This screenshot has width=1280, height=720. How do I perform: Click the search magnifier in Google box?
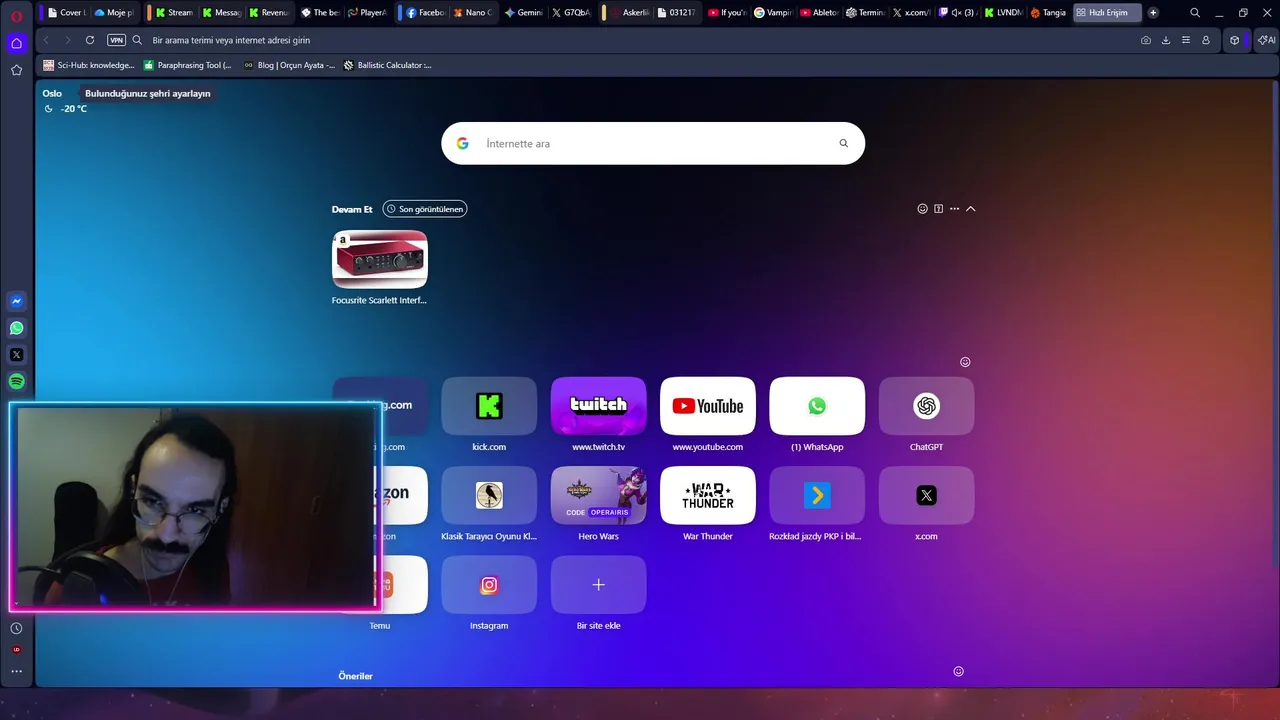pos(843,143)
